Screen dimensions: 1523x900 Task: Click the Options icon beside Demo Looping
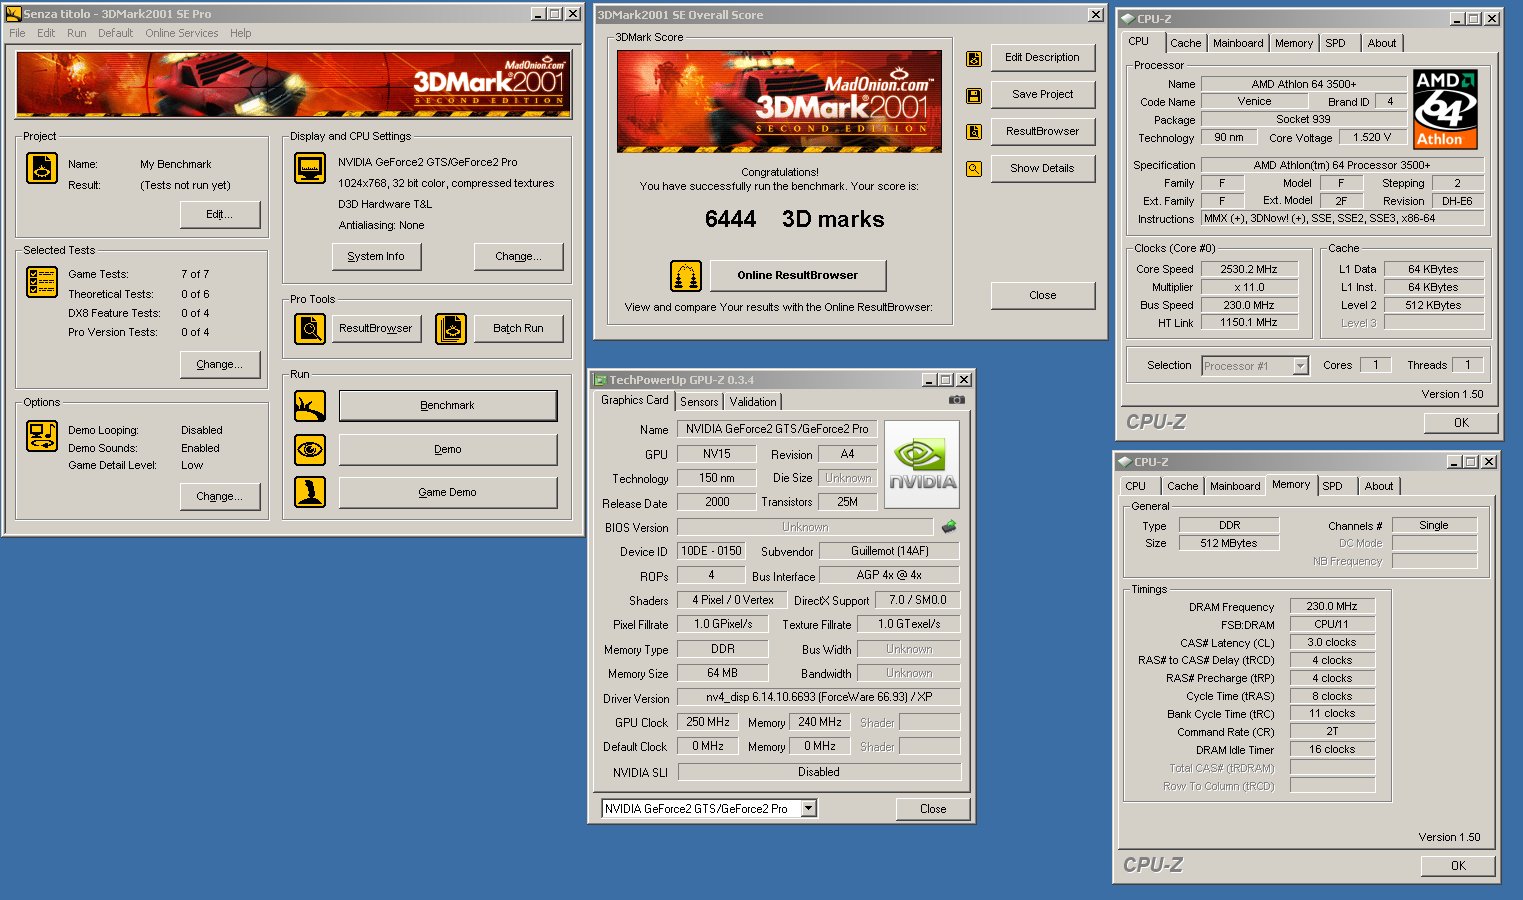pyautogui.click(x=42, y=436)
